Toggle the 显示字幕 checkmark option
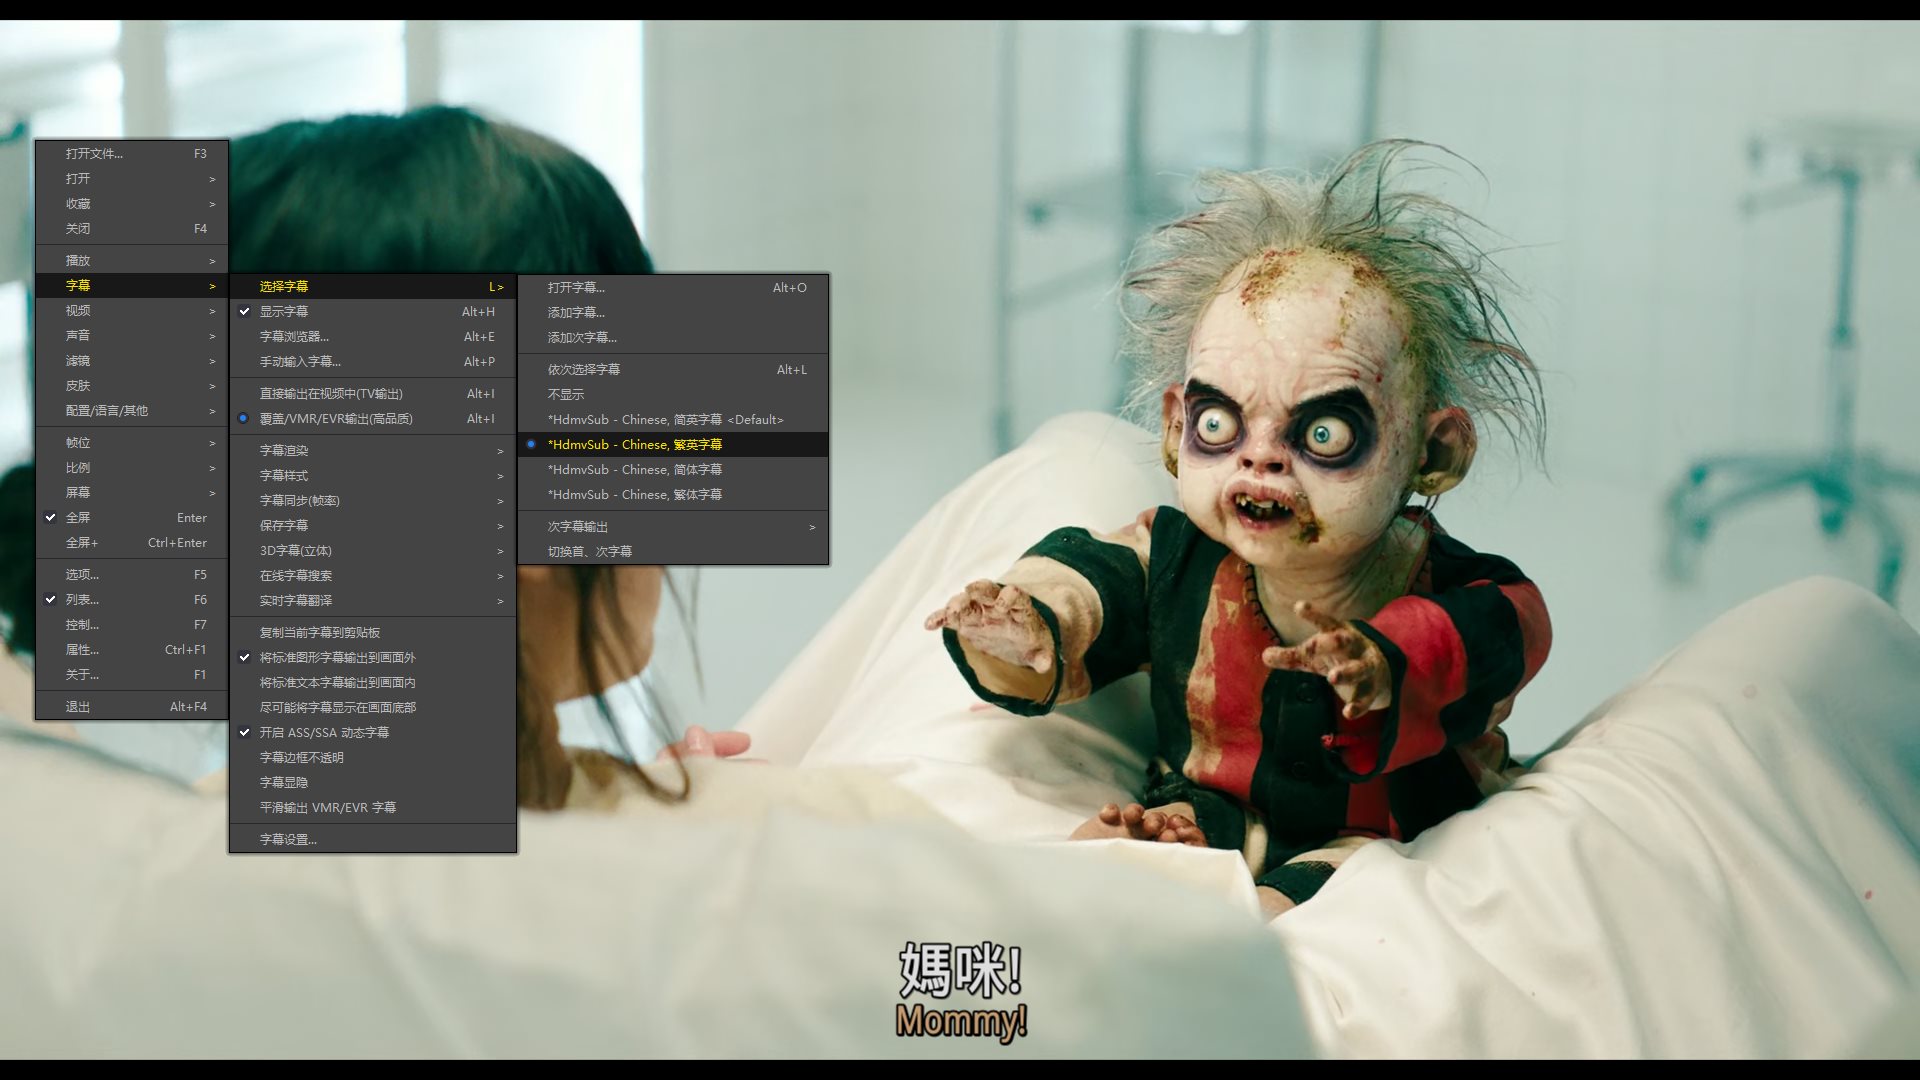 (284, 311)
